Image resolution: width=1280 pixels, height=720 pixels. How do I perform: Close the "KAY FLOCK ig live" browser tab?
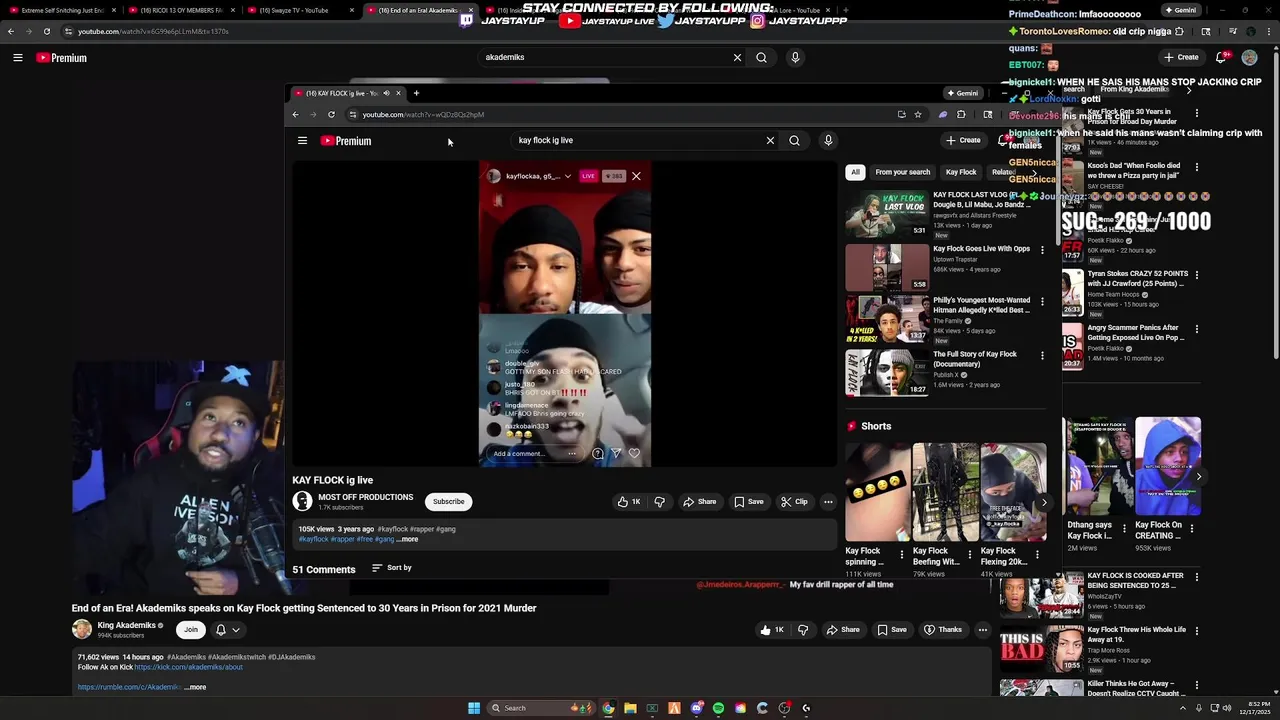(x=398, y=93)
